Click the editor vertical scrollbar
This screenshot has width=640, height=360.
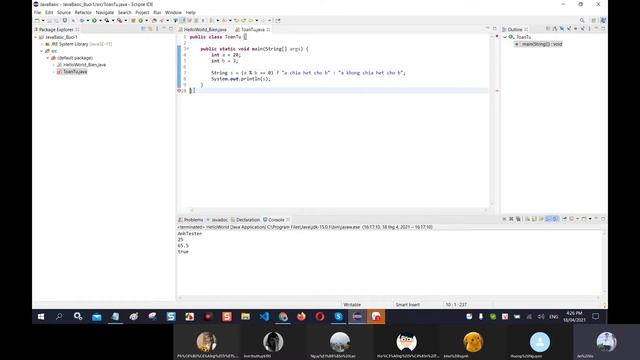click(492, 120)
